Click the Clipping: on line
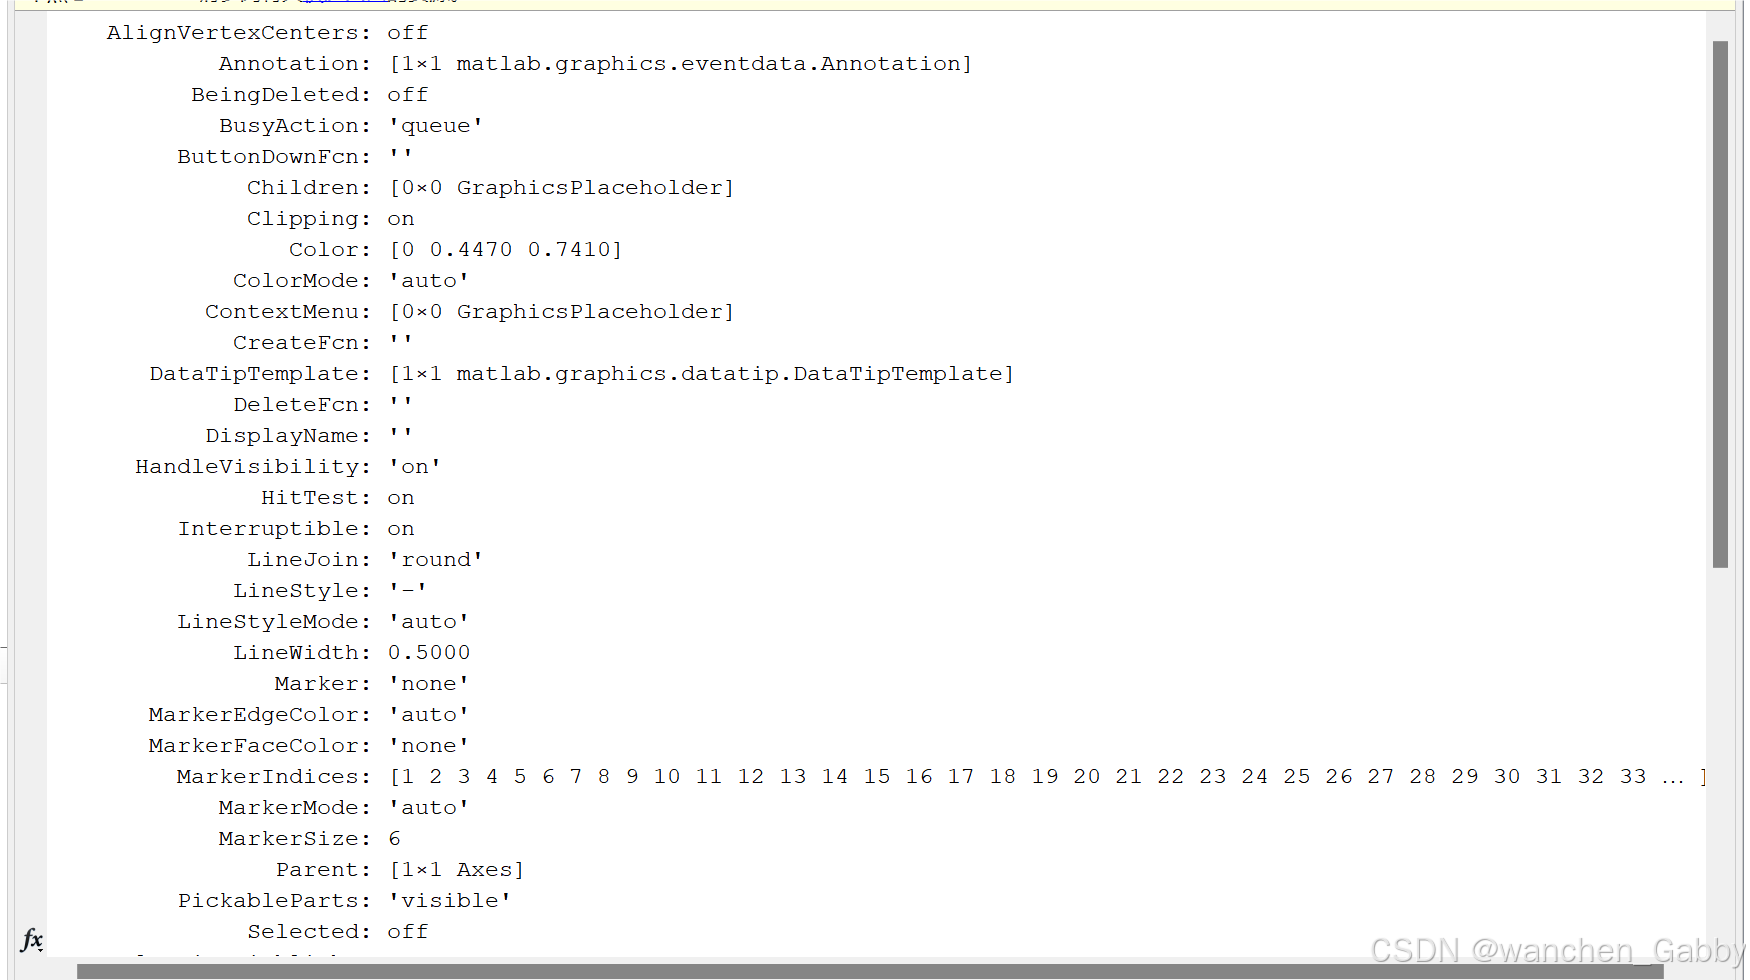This screenshot has height=980, width=1750. tap(330, 219)
